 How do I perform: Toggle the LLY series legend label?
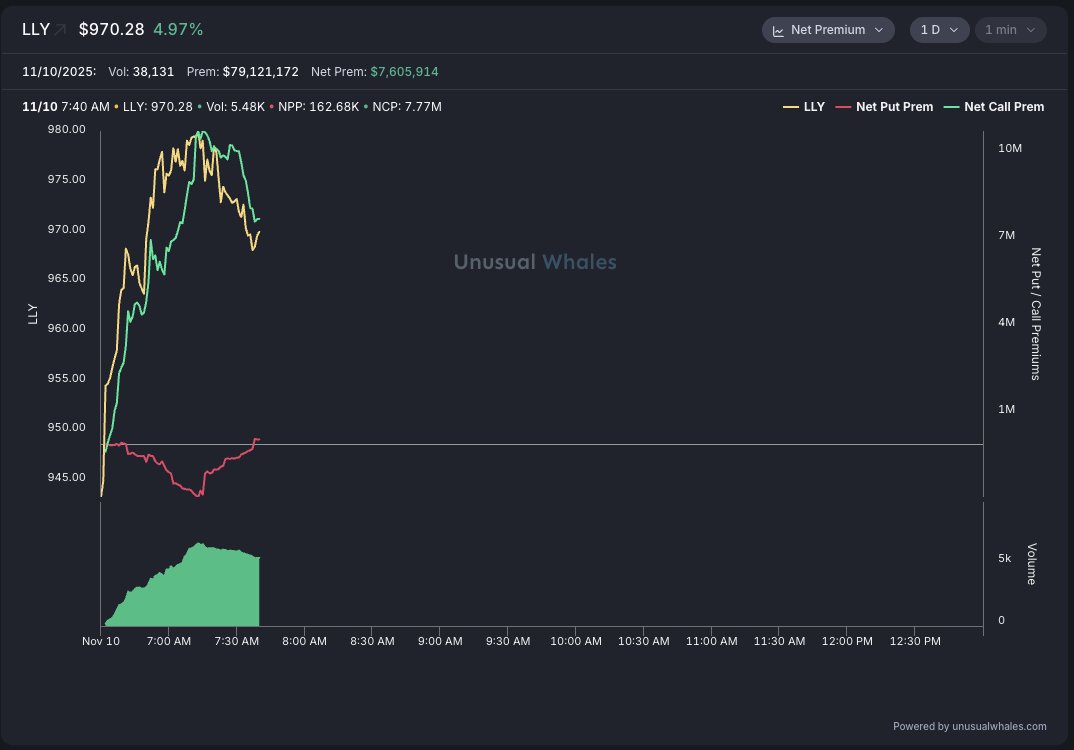[x=814, y=107]
